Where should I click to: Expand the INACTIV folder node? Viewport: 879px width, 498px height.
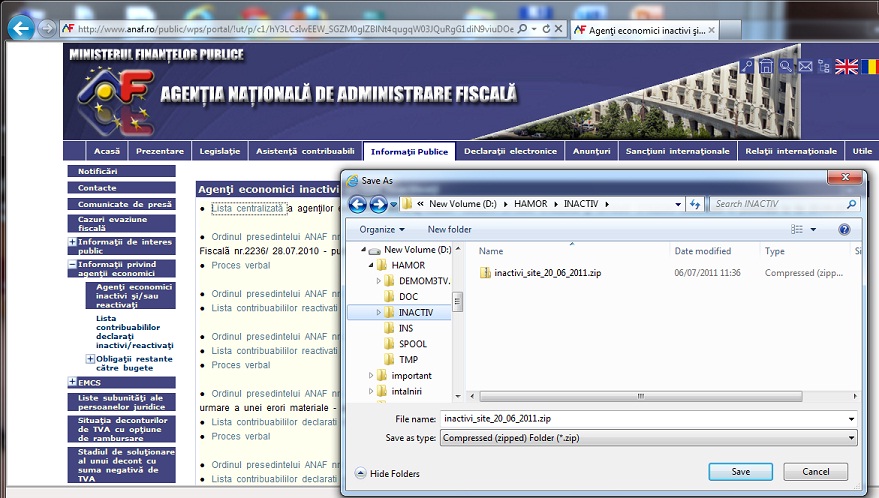coord(378,312)
